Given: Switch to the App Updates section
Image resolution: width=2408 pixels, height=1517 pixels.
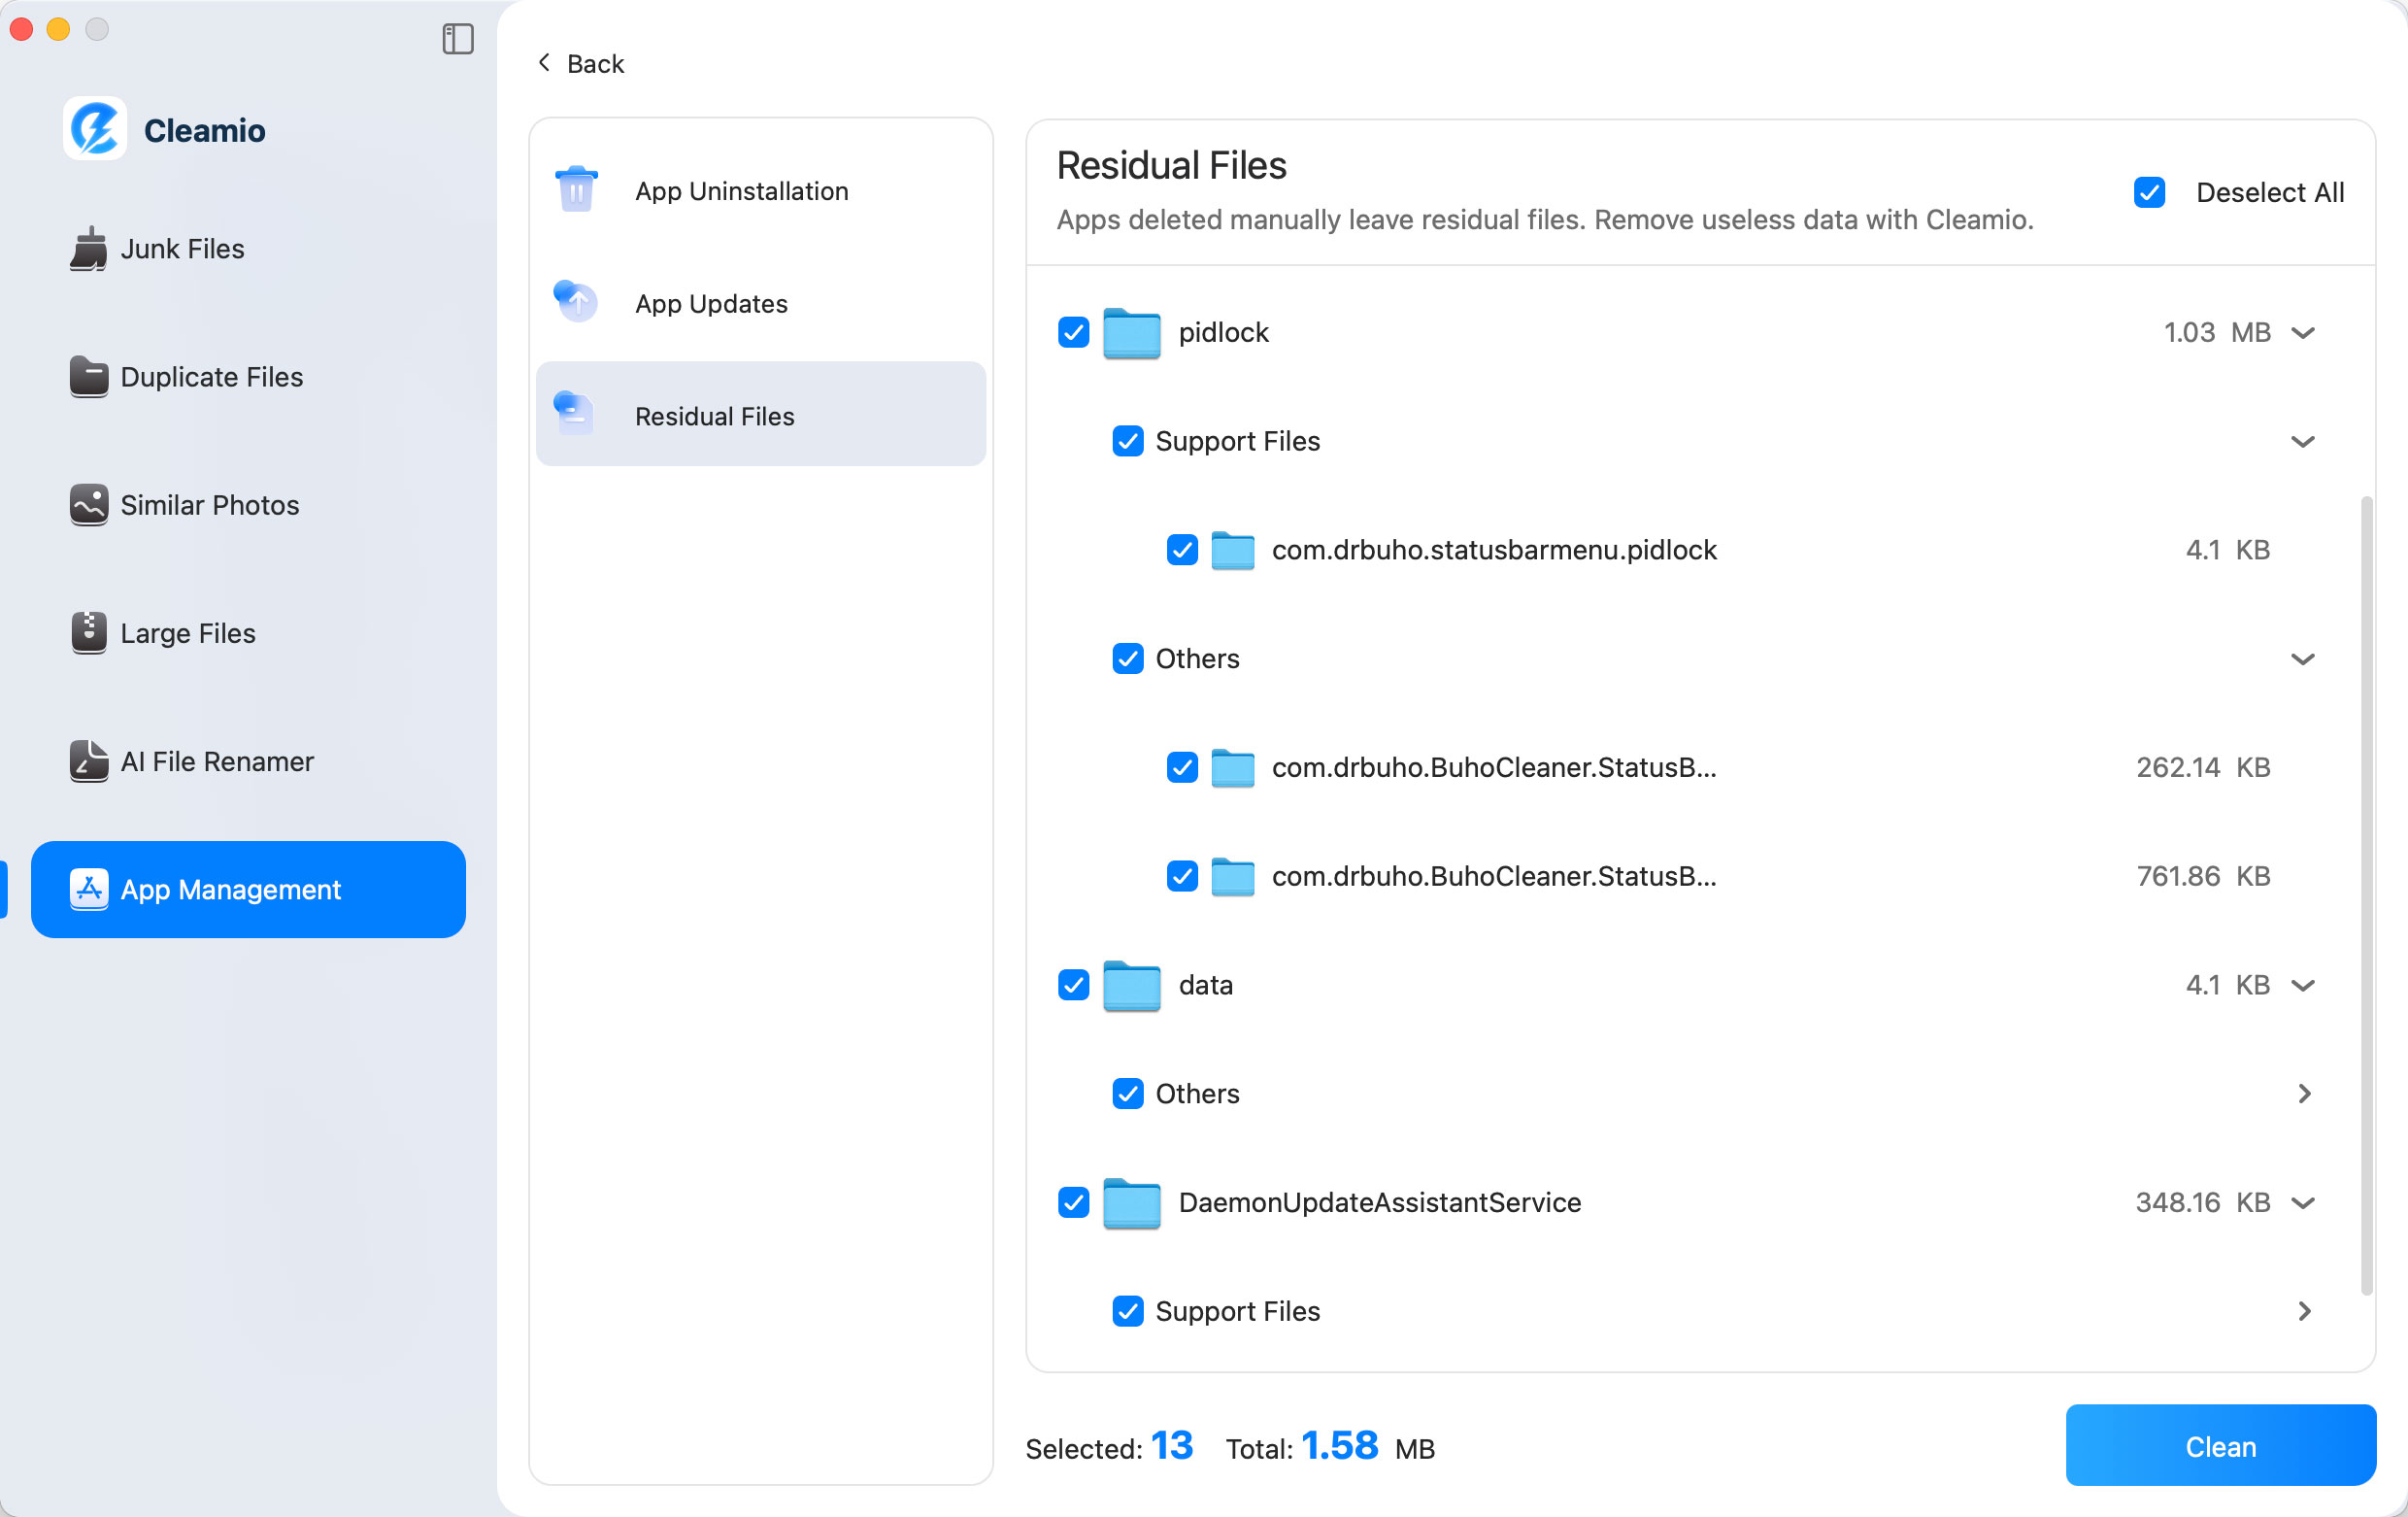Looking at the screenshot, I should tap(710, 303).
